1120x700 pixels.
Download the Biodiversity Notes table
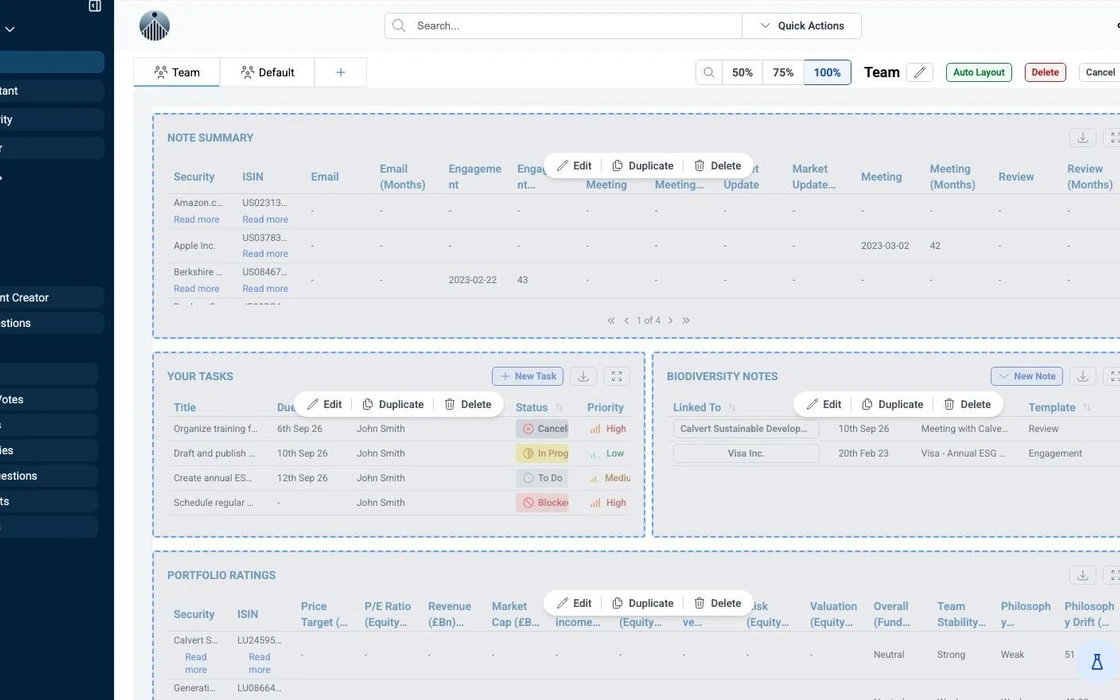pyautogui.click(x=1083, y=376)
